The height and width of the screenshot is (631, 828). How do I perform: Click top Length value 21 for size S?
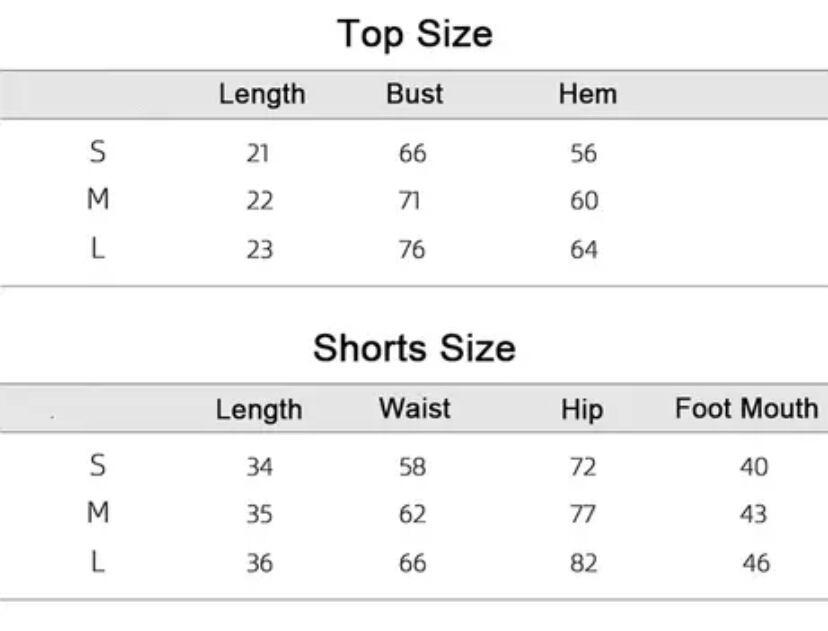coord(259,154)
